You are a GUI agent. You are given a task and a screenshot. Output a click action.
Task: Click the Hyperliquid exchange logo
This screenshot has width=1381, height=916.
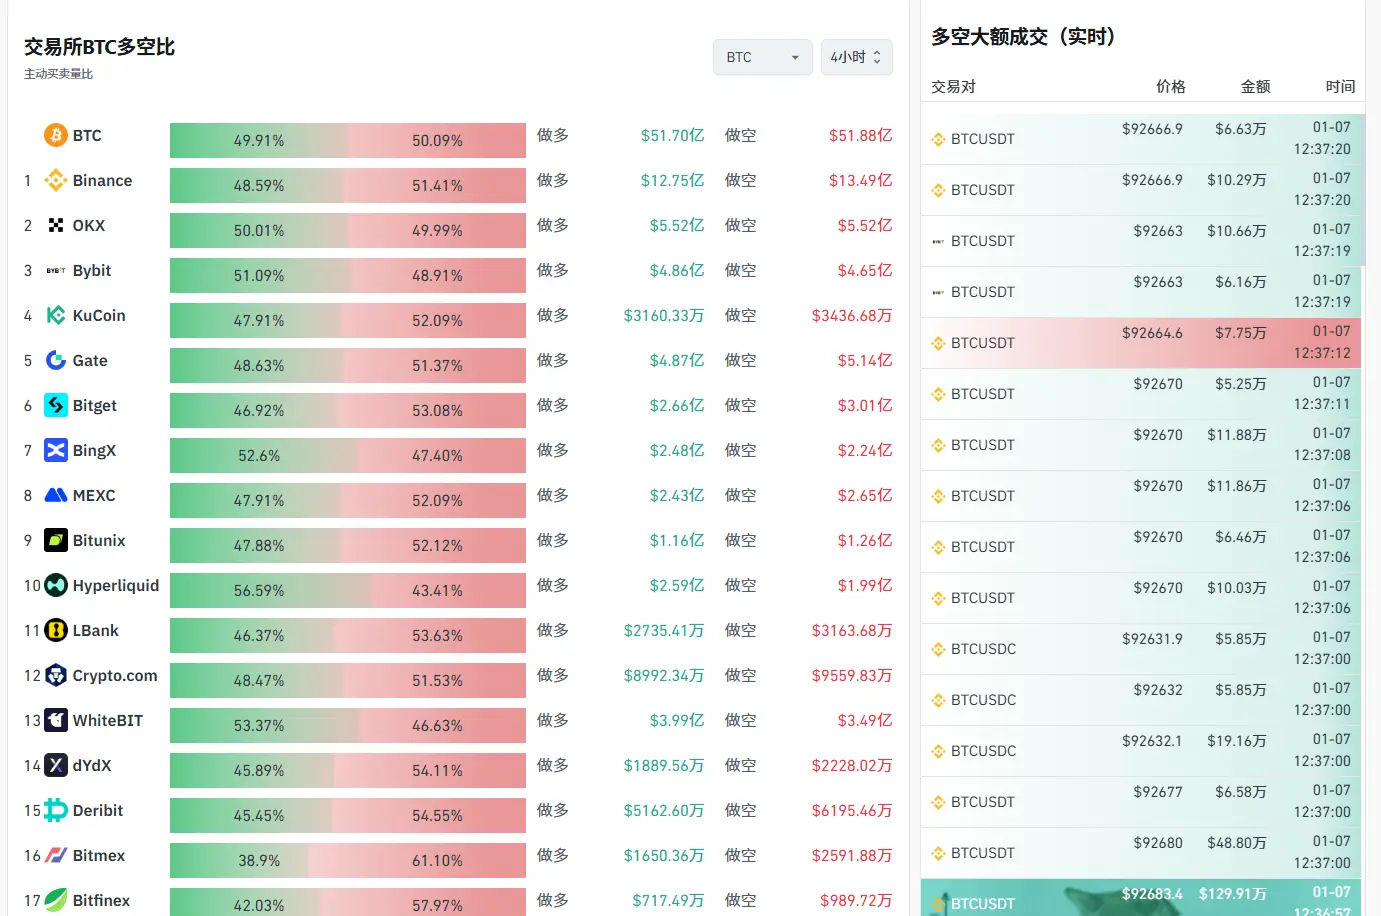[56, 585]
